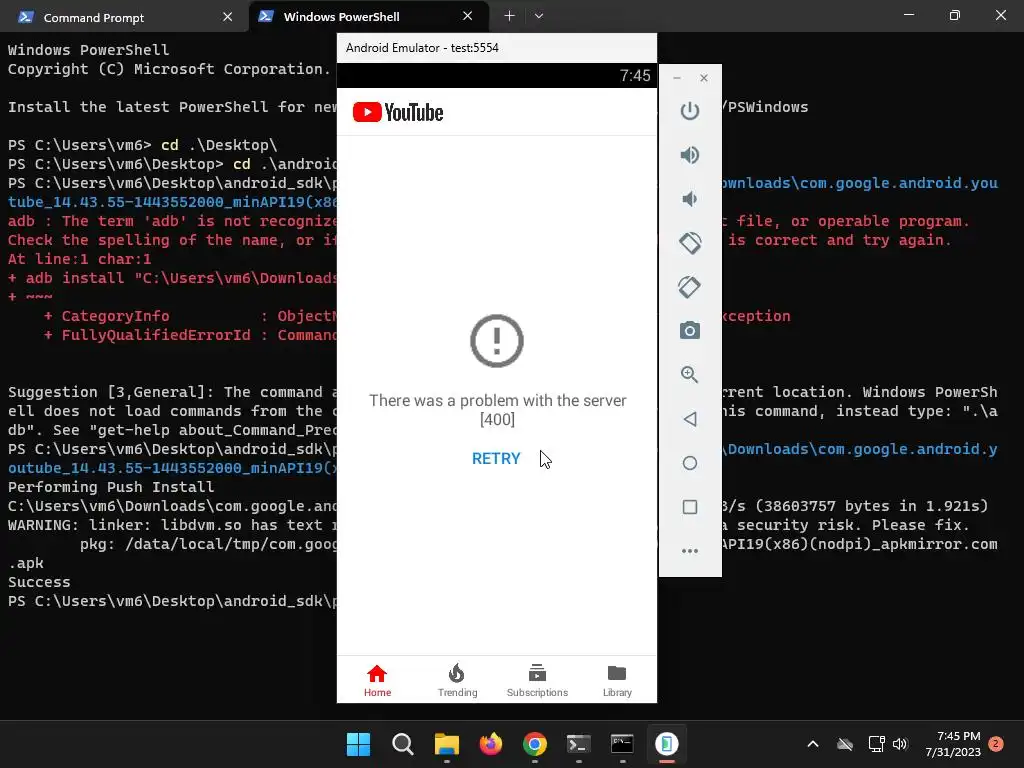Open system volume tray icon

900,744
